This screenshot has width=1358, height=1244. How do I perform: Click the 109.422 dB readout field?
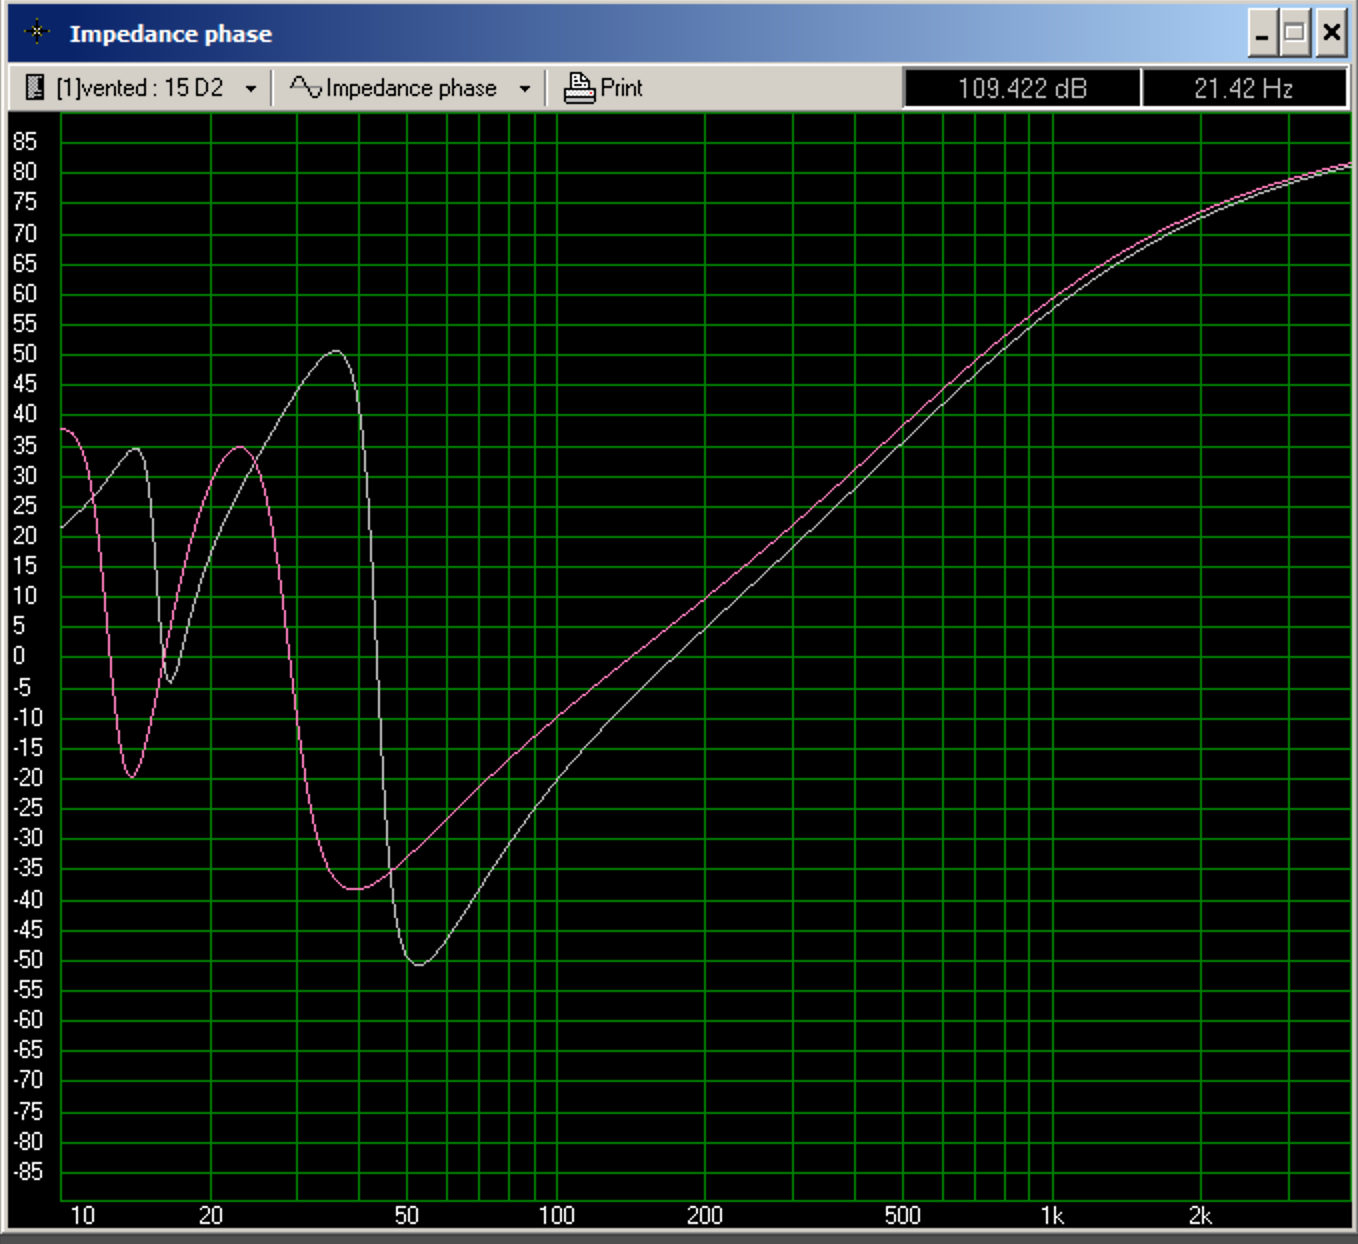[x=1022, y=88]
